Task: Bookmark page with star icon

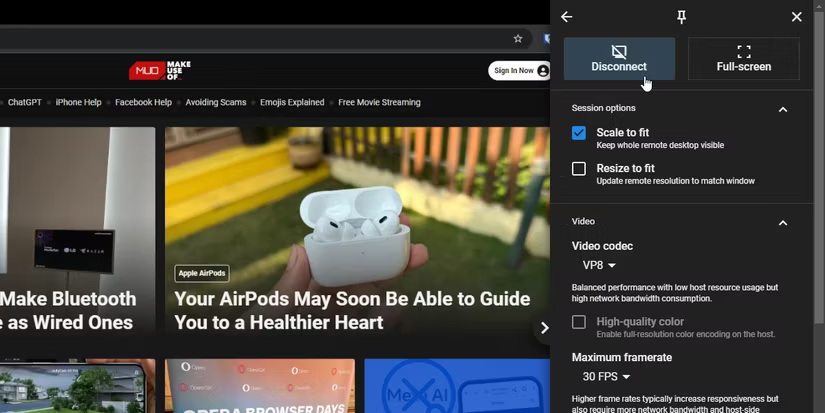Action: pyautogui.click(x=518, y=39)
